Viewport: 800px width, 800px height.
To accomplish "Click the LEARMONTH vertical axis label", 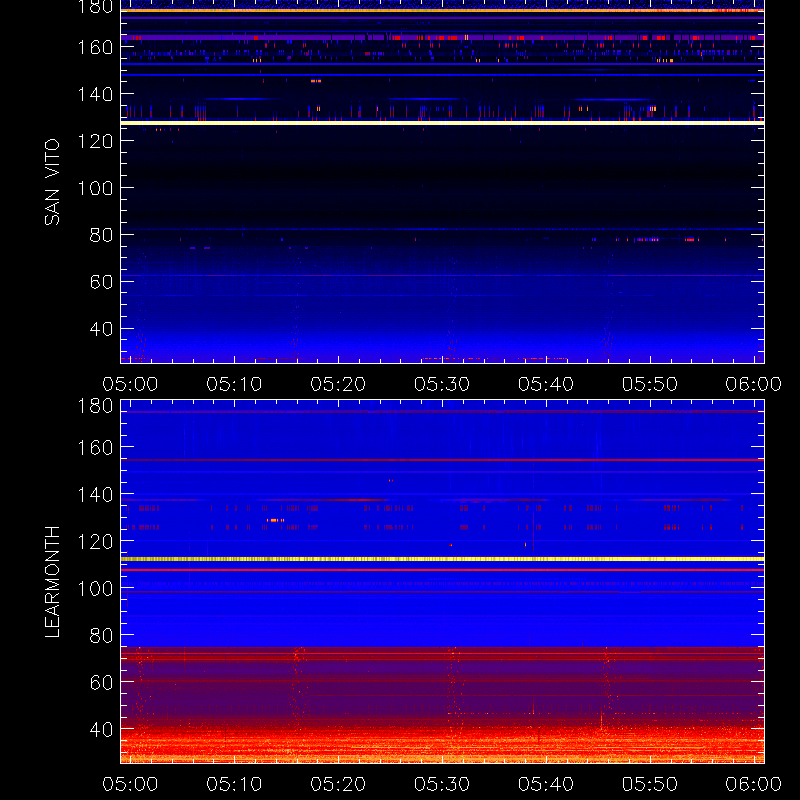I will (x=52, y=582).
